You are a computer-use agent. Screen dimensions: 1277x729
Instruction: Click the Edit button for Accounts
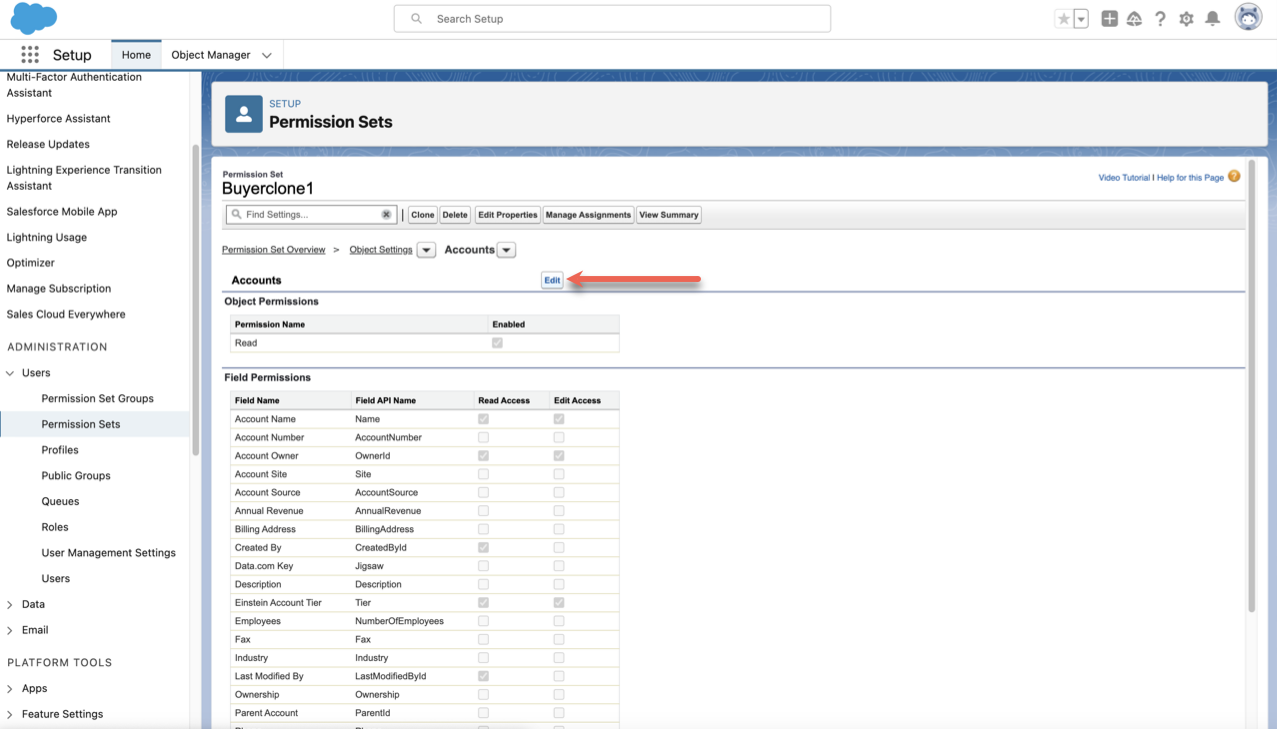pos(552,280)
